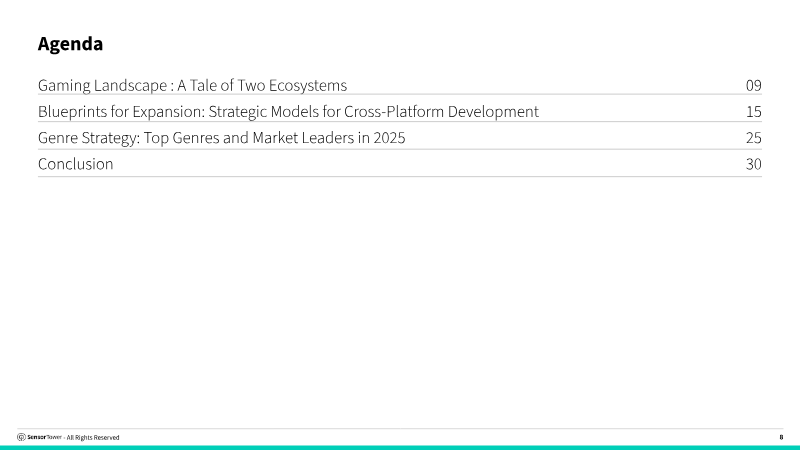This screenshot has height=450, width=800.
Task: Click the footer separator line above logo
Action: point(400,429)
